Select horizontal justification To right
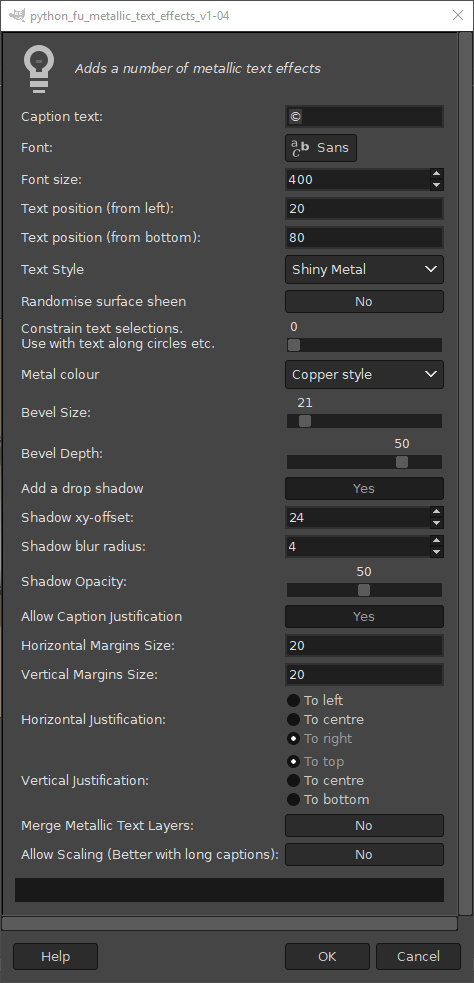This screenshot has width=474, height=983. [319, 739]
